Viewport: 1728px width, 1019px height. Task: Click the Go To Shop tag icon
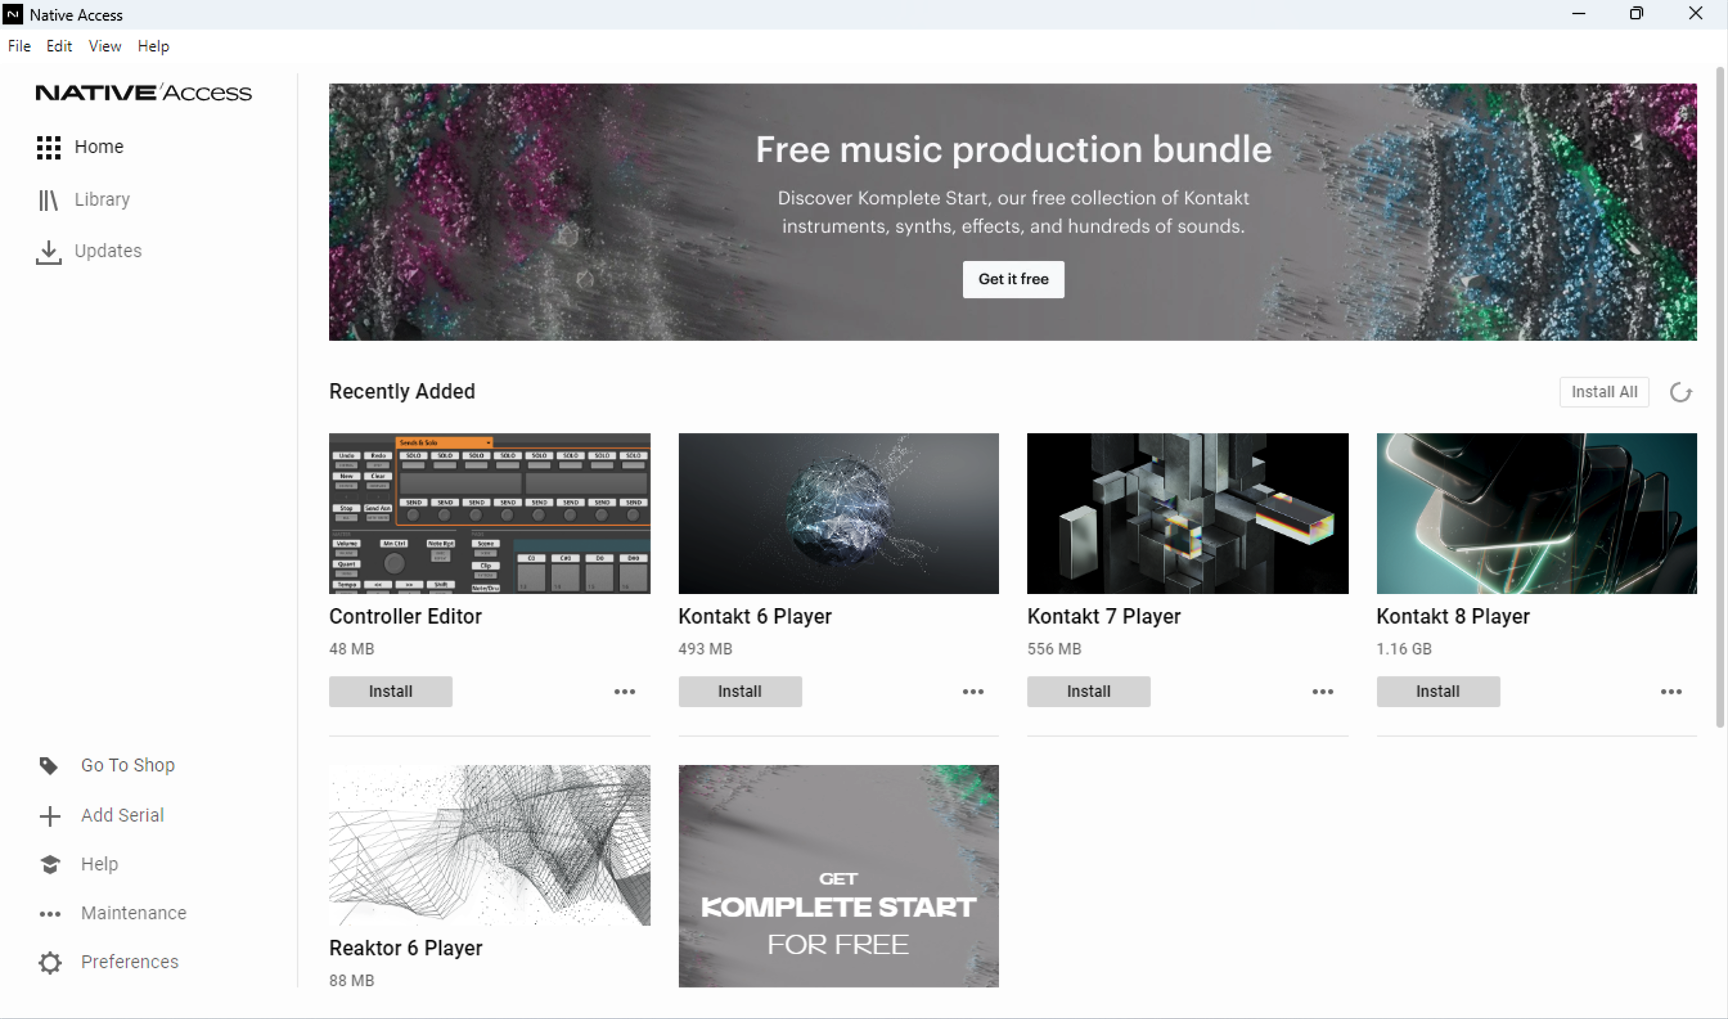click(48, 766)
